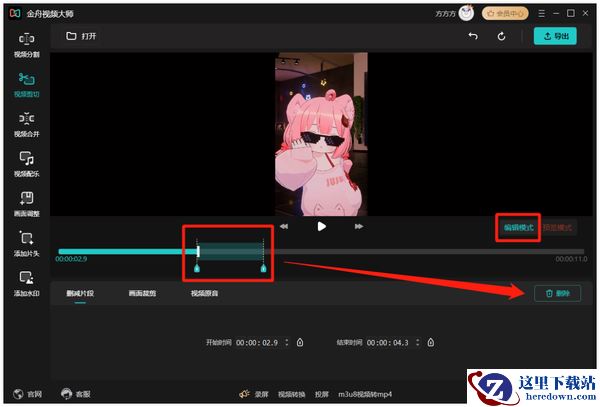Select the 删减片段 tab
The image size is (600, 407).
(80, 293)
